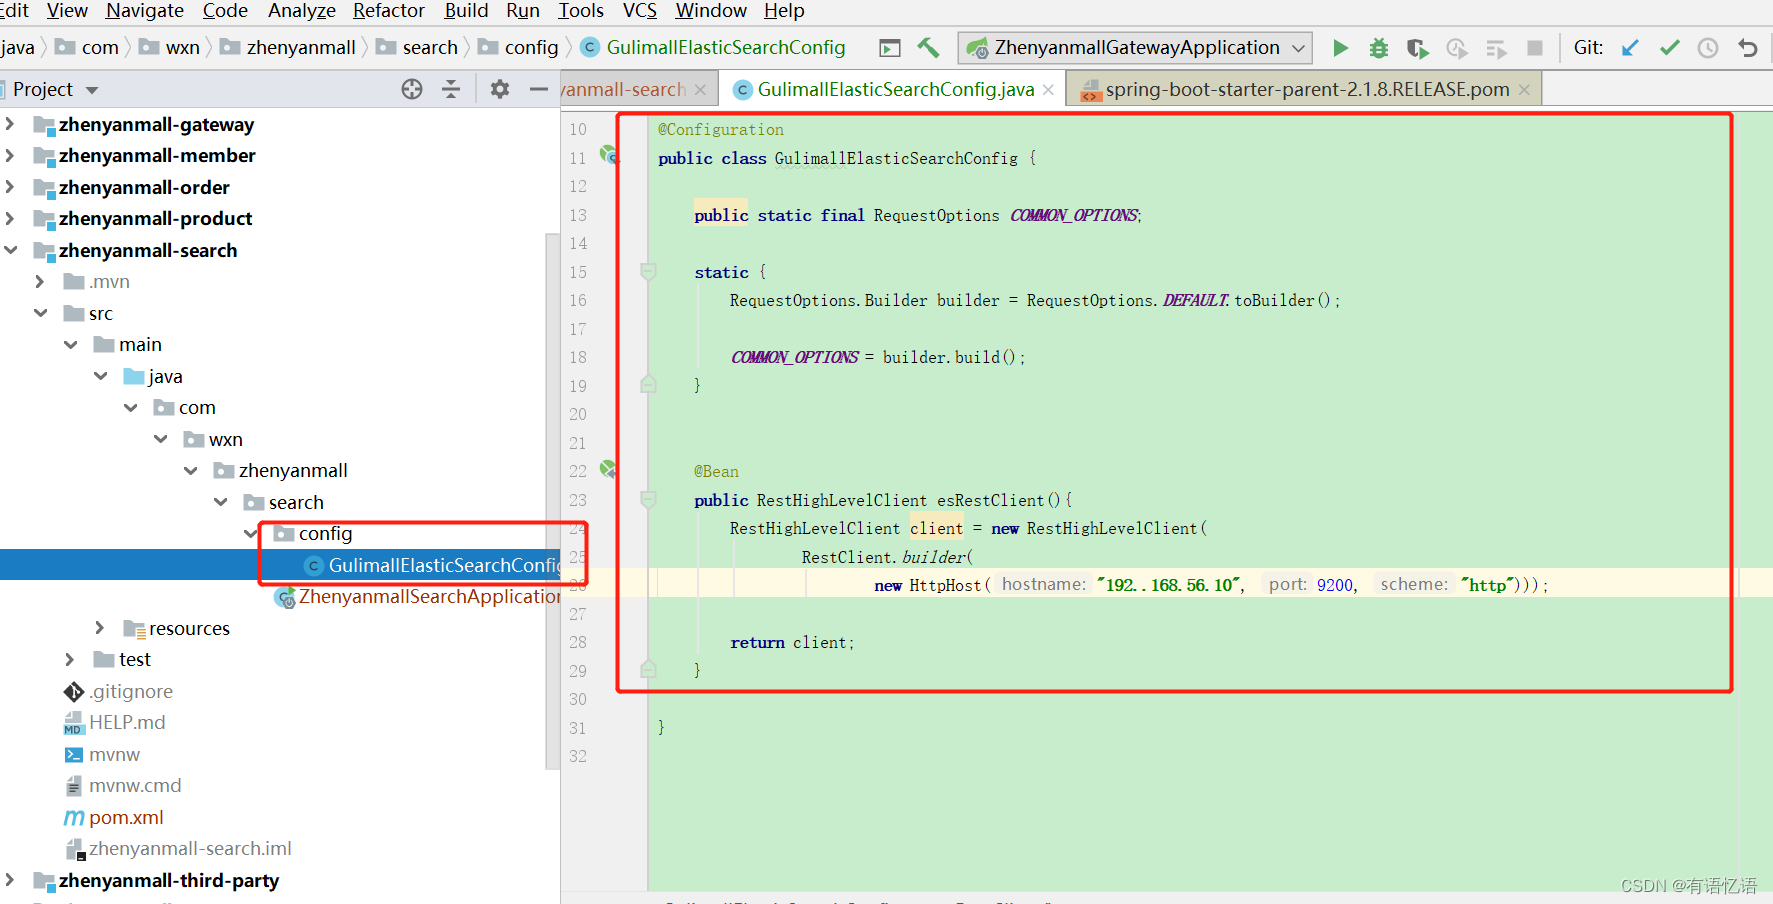This screenshot has height=904, width=1773.
Task: Click line number 31 in the gutter
Action: (x=578, y=727)
